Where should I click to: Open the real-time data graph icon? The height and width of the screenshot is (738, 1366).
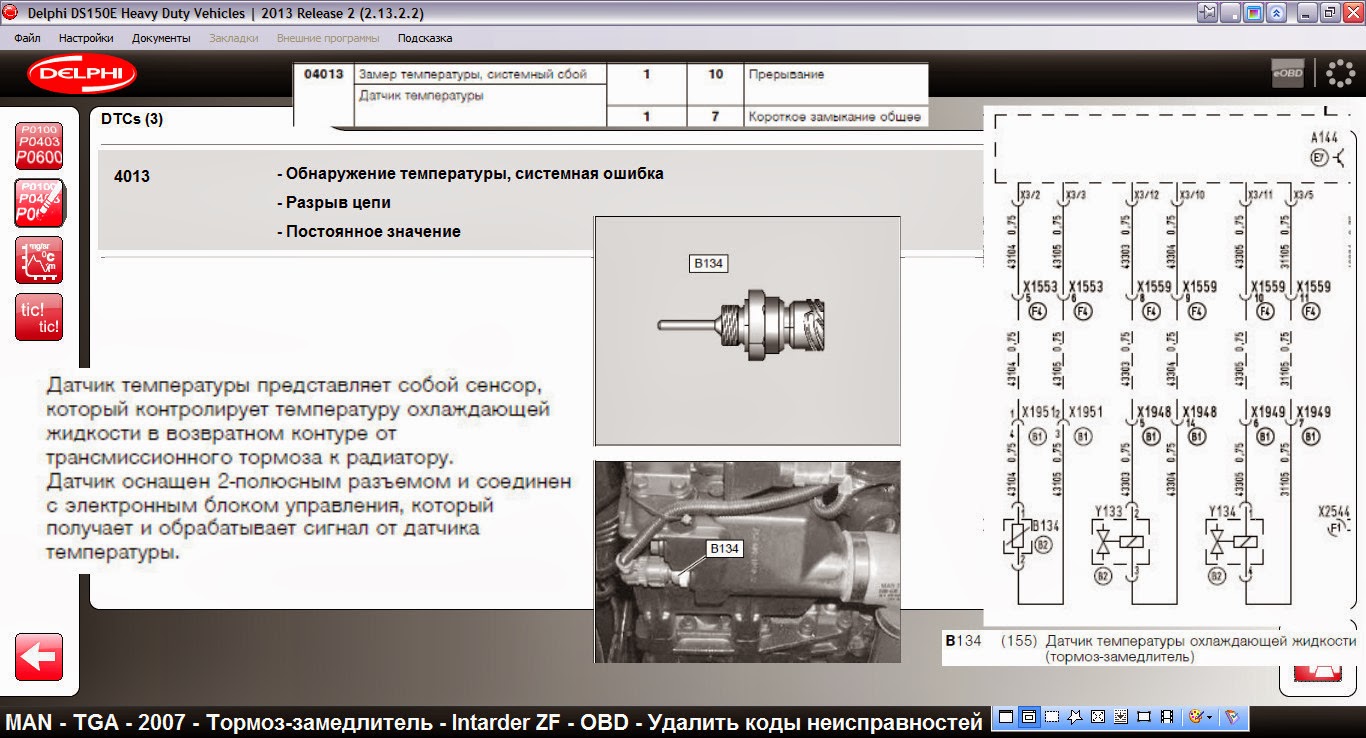39,260
